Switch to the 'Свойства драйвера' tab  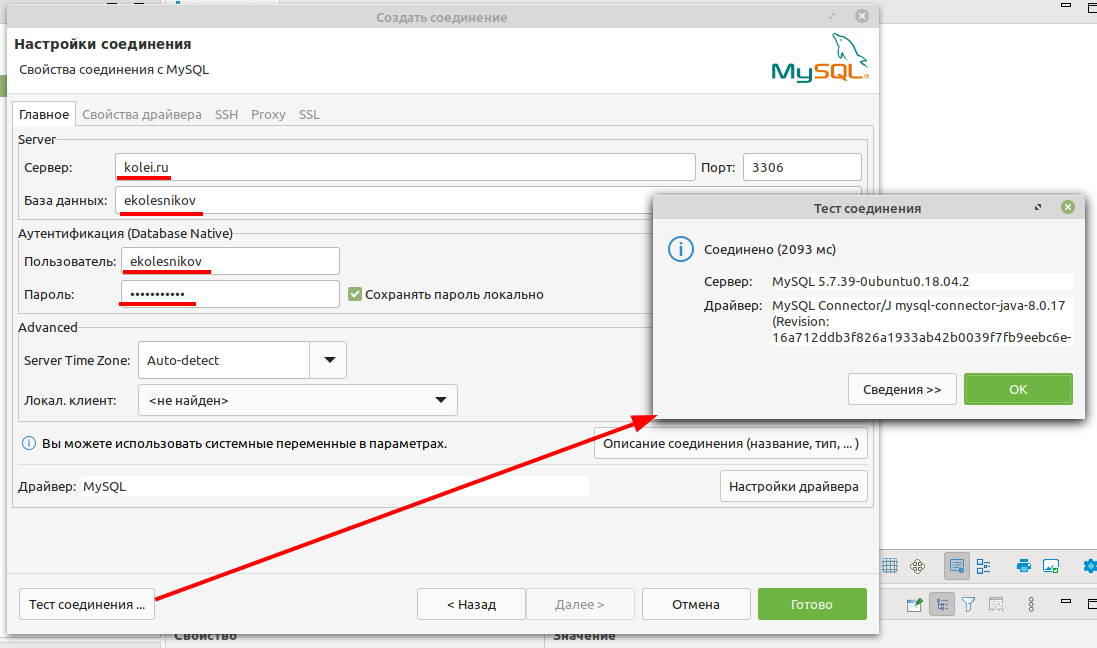coord(142,115)
